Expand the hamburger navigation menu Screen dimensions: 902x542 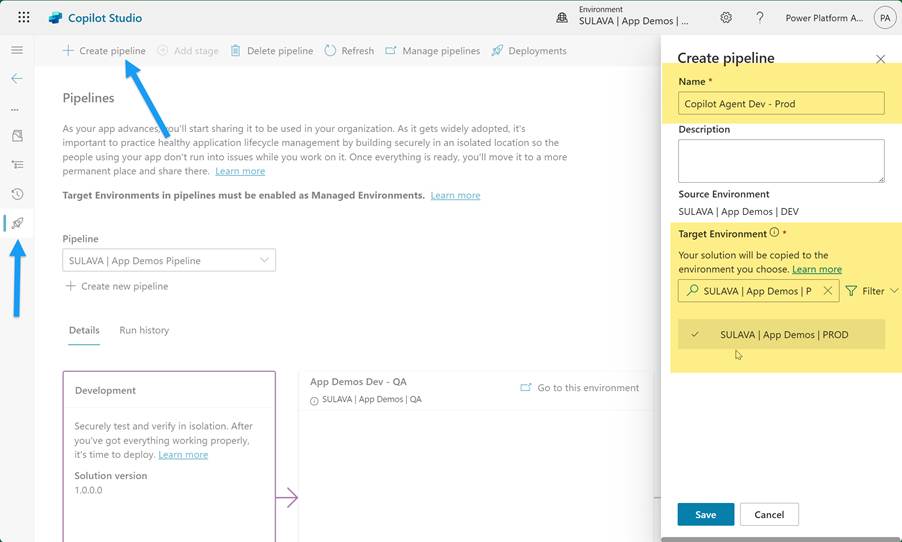[x=17, y=50]
